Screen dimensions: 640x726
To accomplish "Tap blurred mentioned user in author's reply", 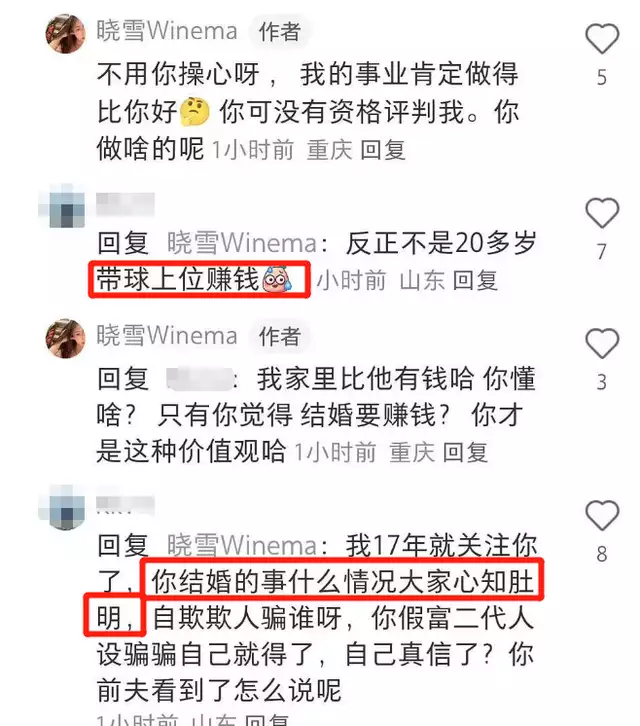I will pos(200,379).
